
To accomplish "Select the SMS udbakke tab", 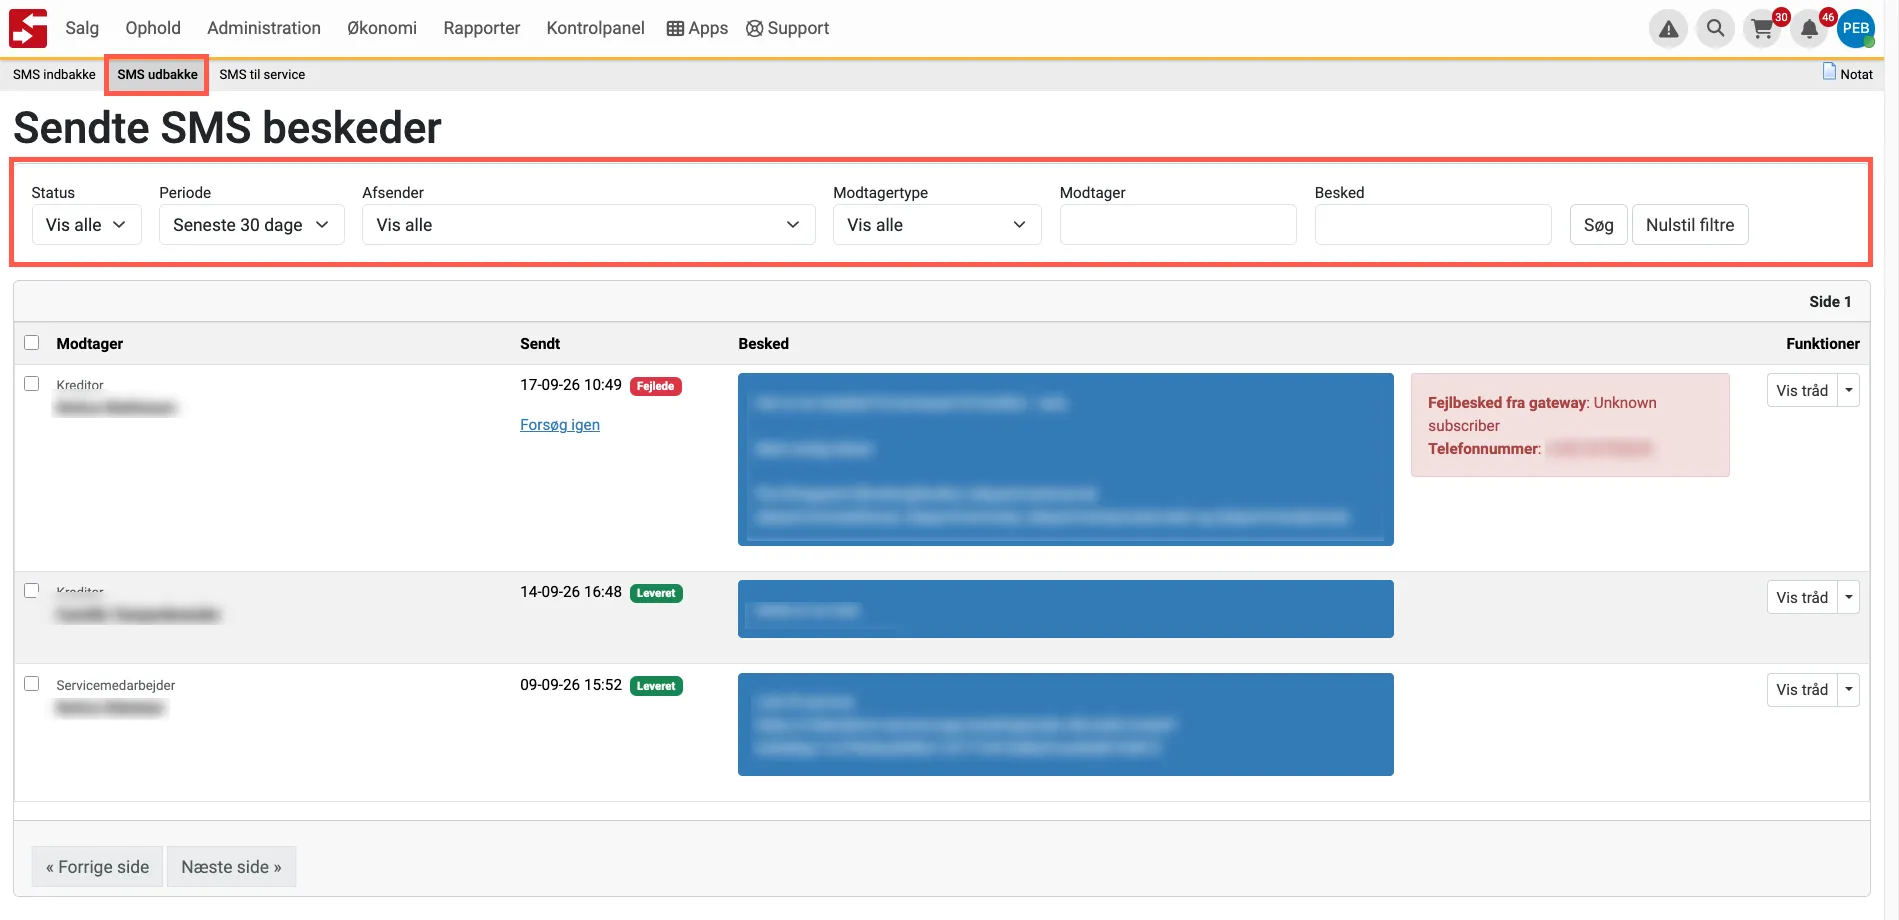I will coord(157,74).
